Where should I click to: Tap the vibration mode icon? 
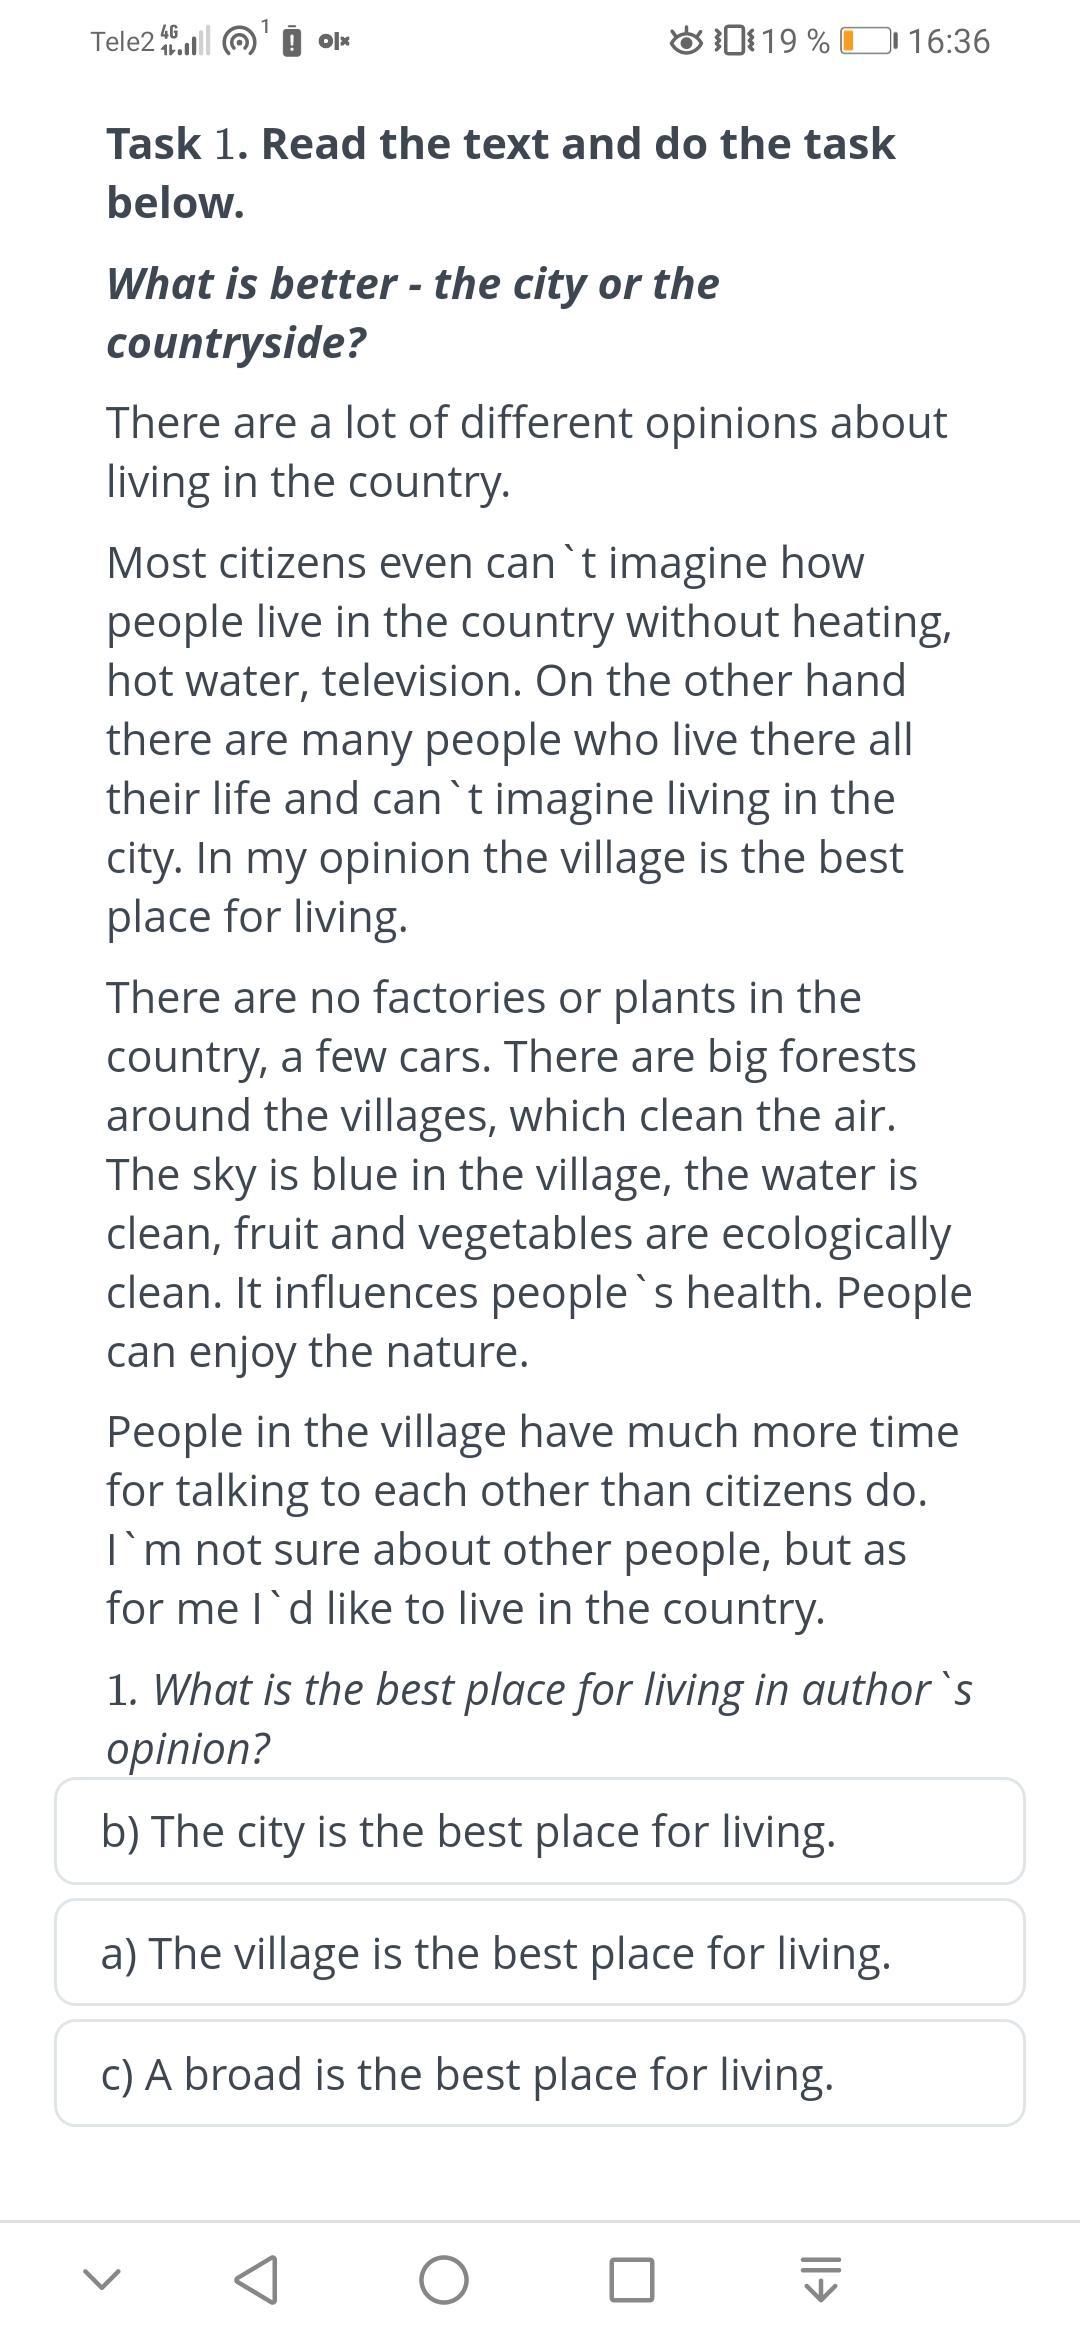click(734, 41)
